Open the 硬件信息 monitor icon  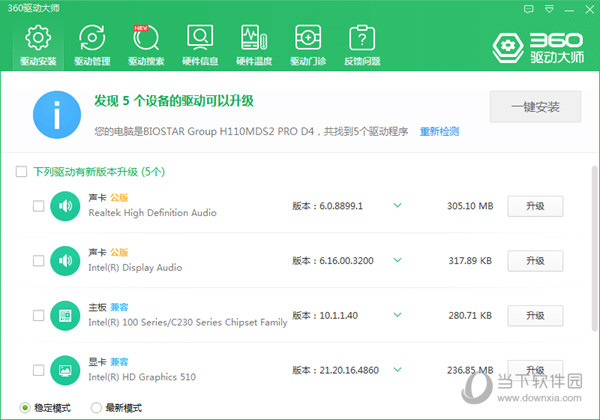pos(199,39)
